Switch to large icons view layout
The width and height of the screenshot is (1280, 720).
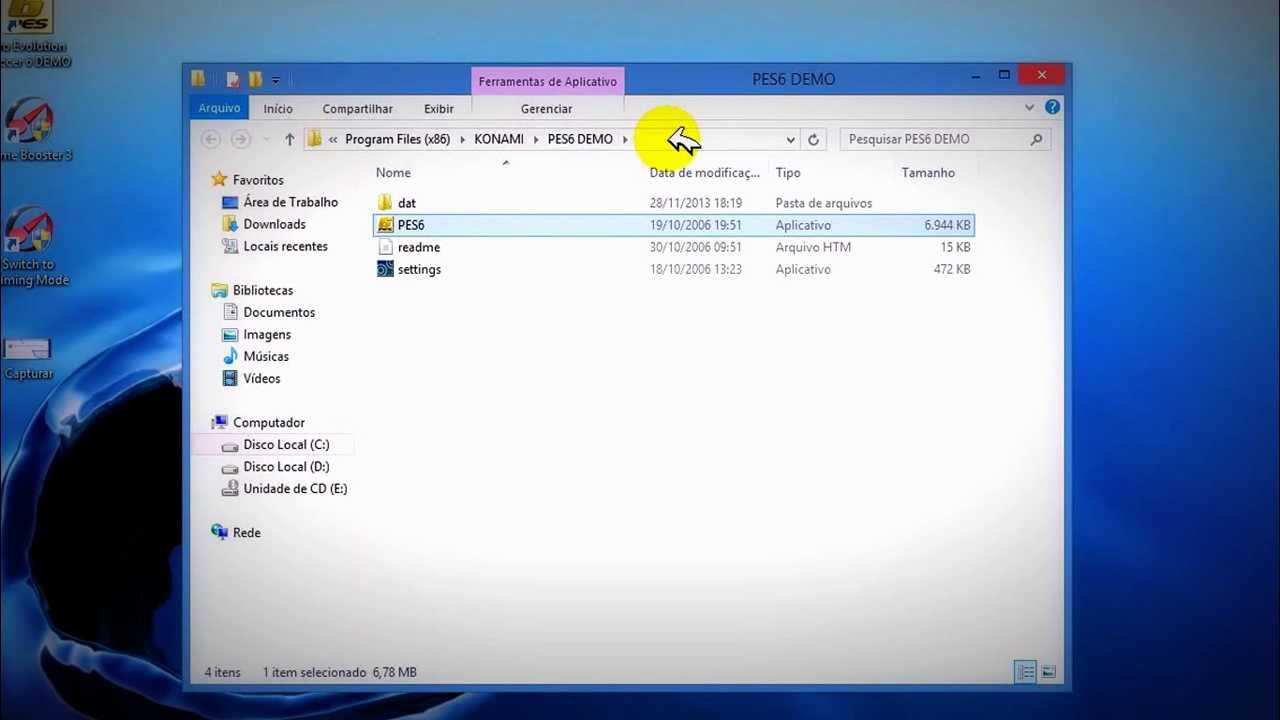[x=1048, y=672]
